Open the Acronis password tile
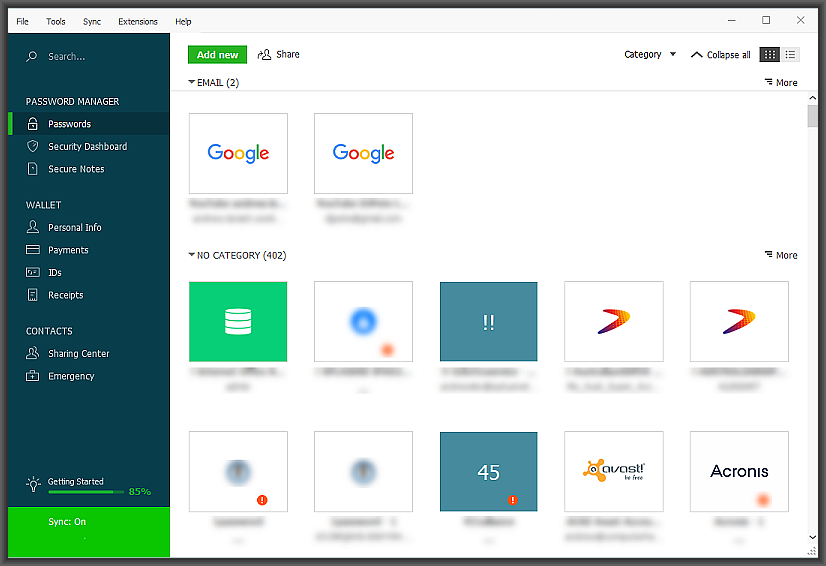 (x=739, y=472)
